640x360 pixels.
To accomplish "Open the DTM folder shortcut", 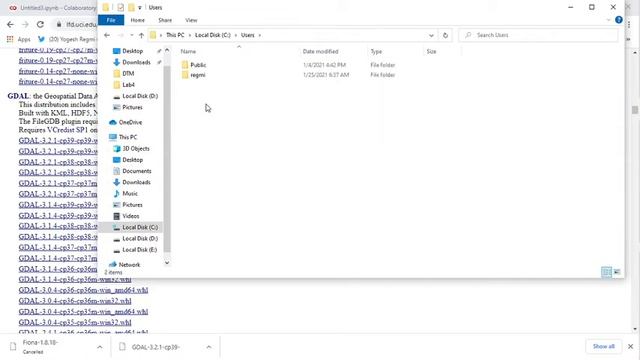I will tap(128, 73).
